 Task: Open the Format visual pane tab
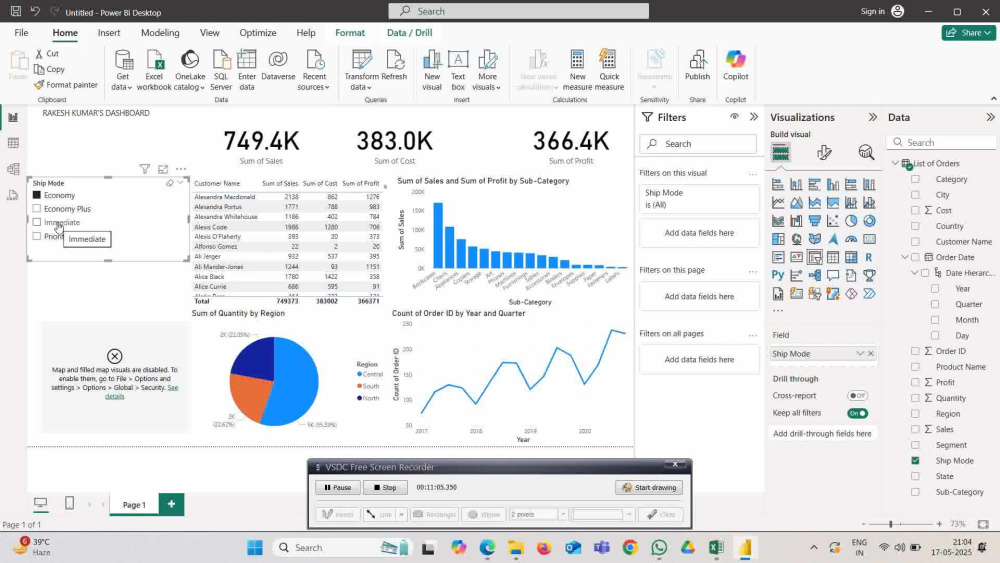click(x=824, y=152)
